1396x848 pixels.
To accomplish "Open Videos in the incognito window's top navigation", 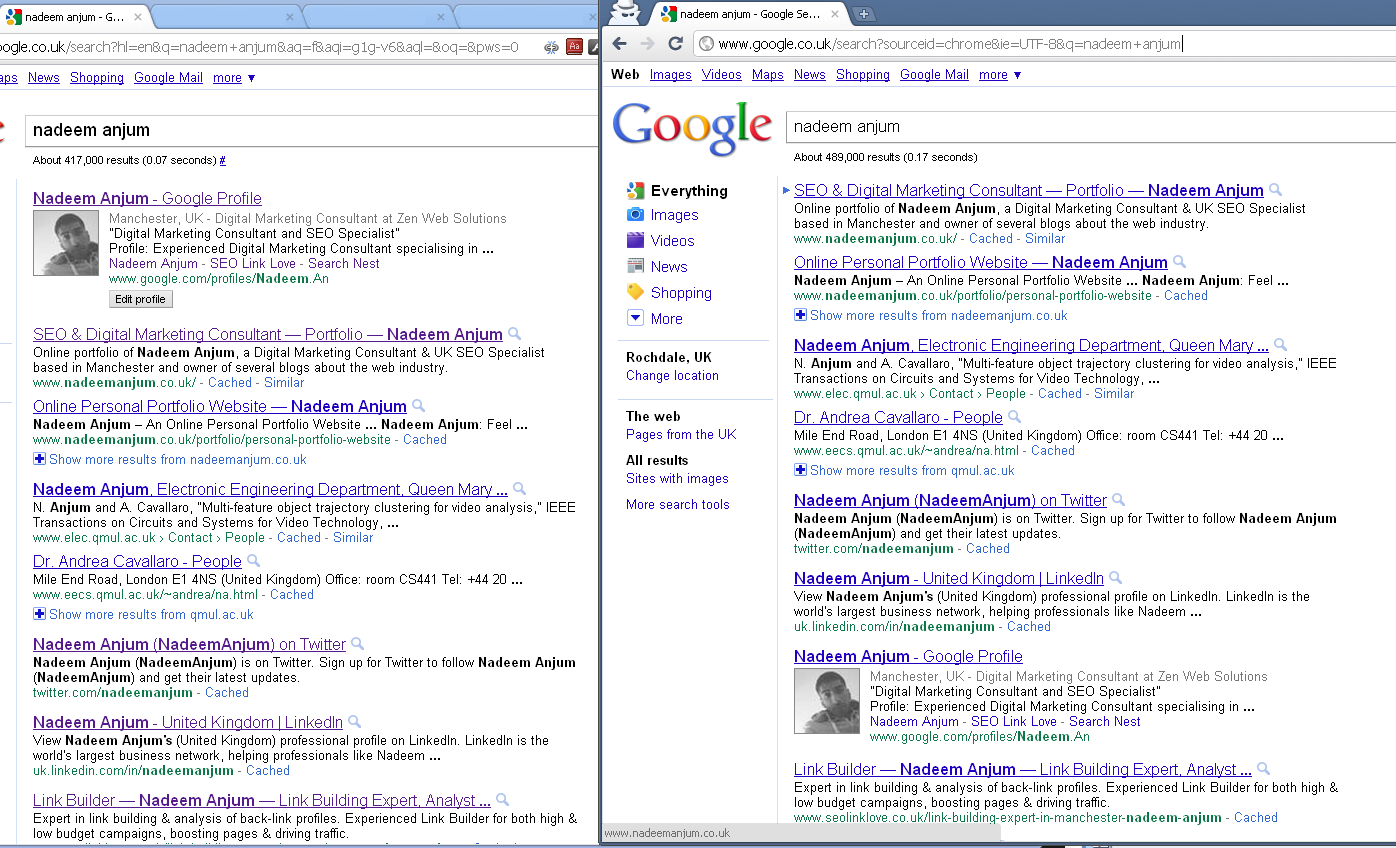I will point(722,75).
